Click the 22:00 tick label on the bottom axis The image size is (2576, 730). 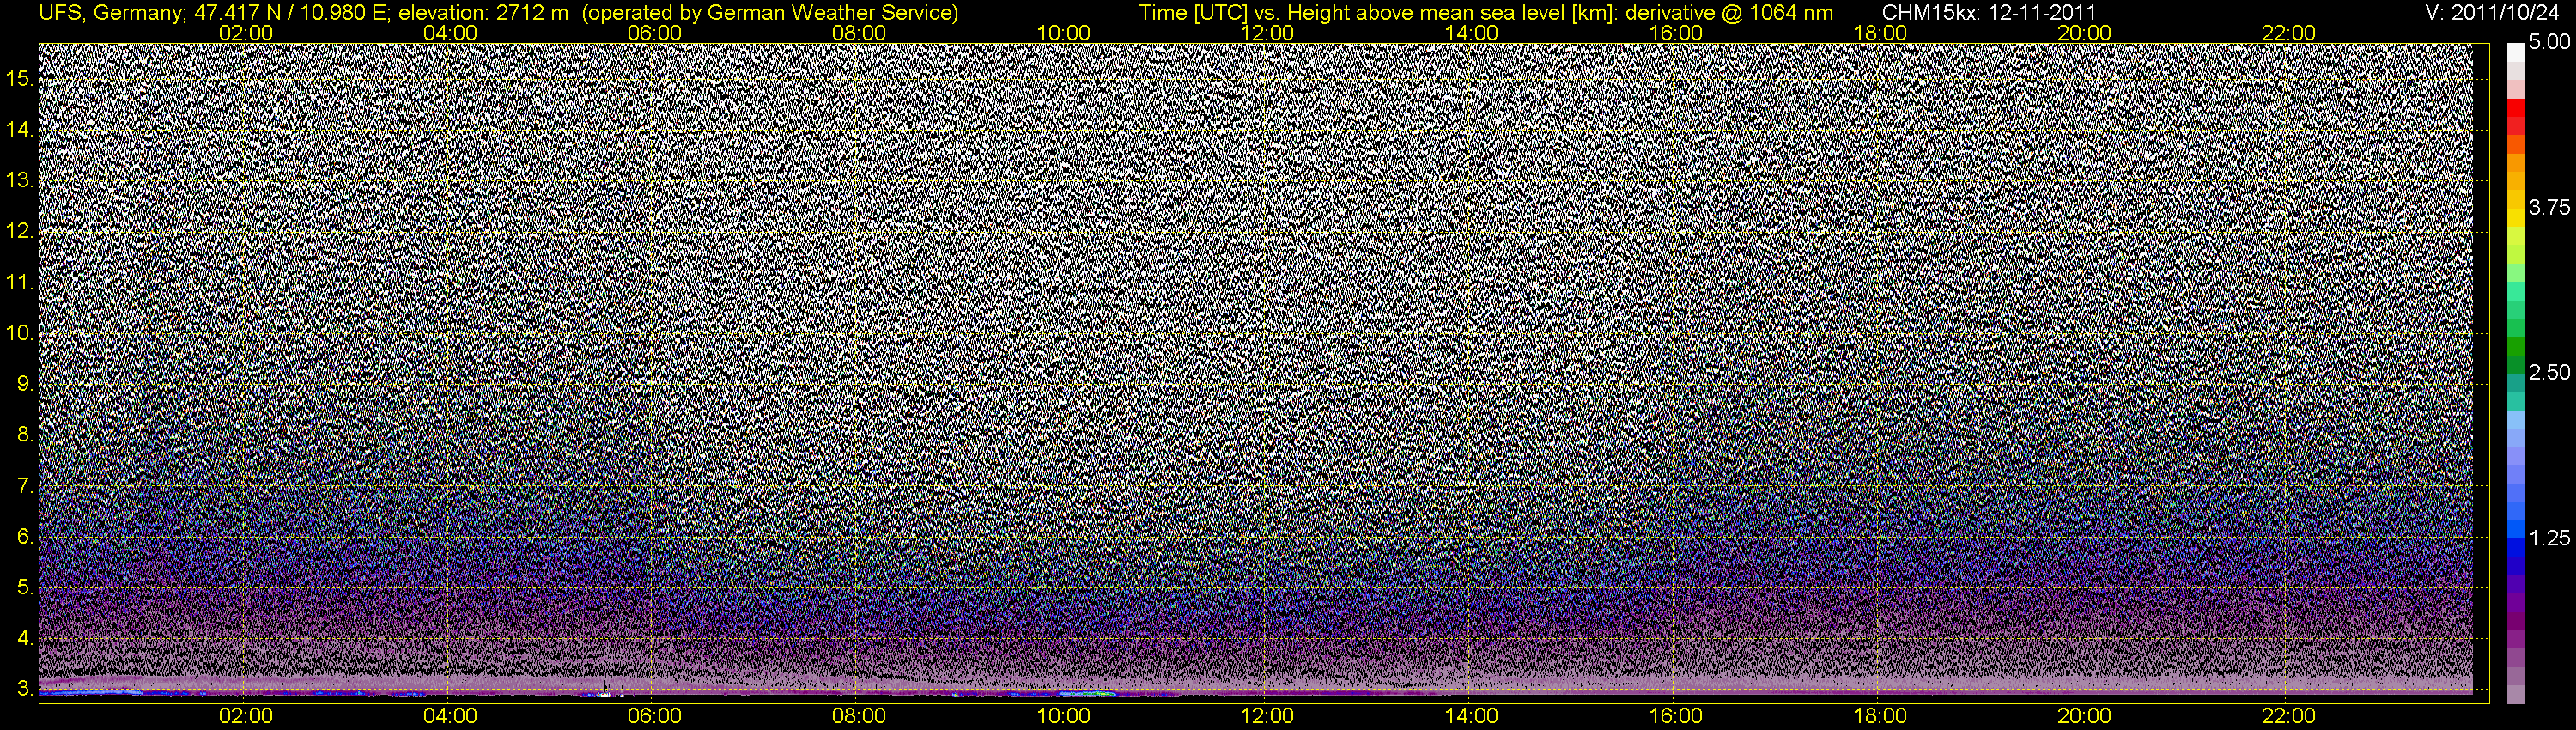click(2288, 716)
